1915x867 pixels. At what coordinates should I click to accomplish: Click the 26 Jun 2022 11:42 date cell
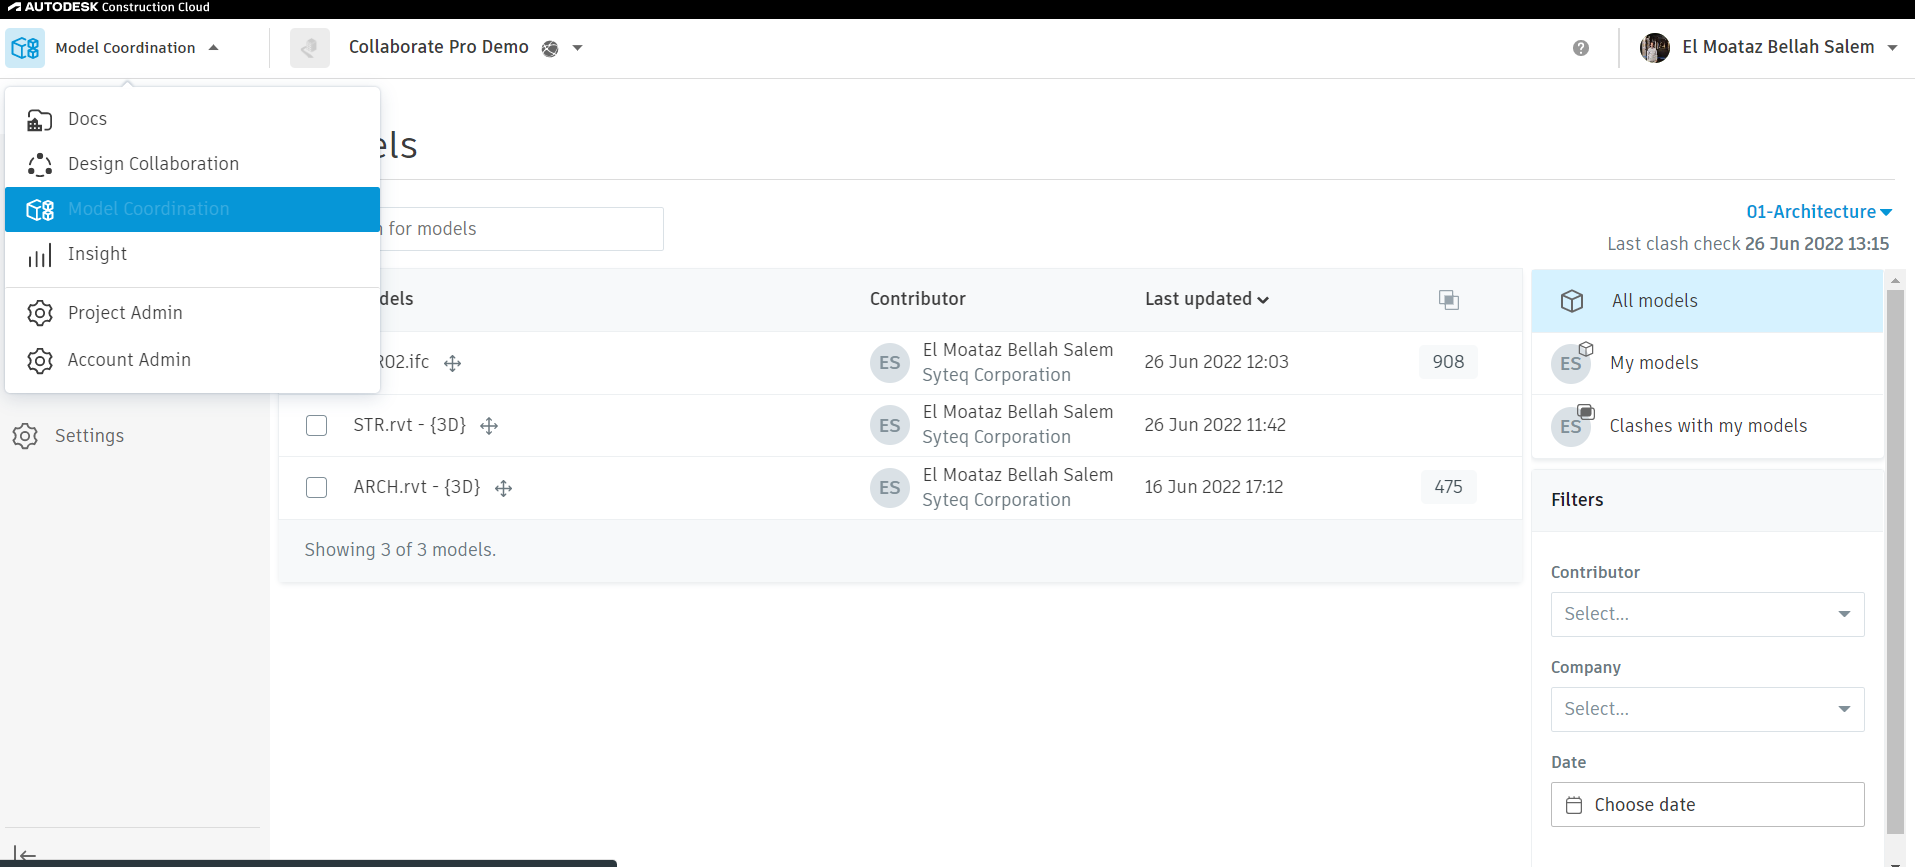click(x=1215, y=425)
